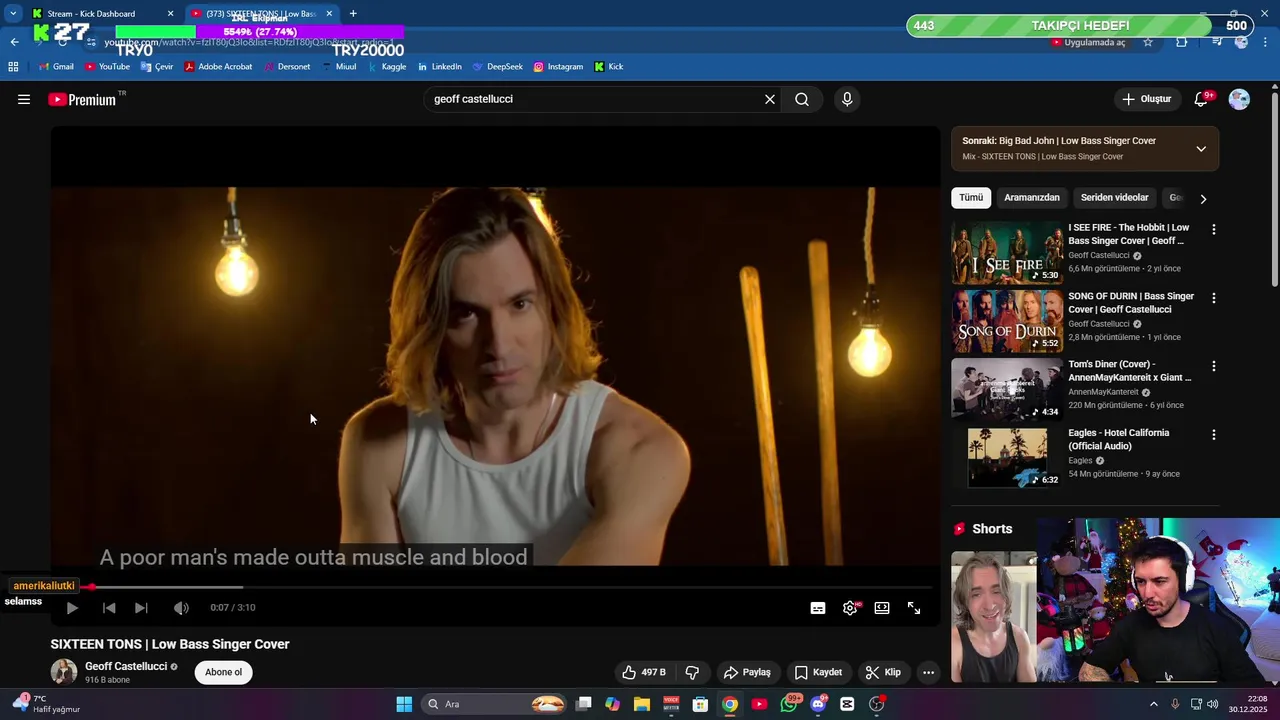Open the I SEE FIRE video thumbnail
This screenshot has width=1280, height=720.
coord(1007,253)
